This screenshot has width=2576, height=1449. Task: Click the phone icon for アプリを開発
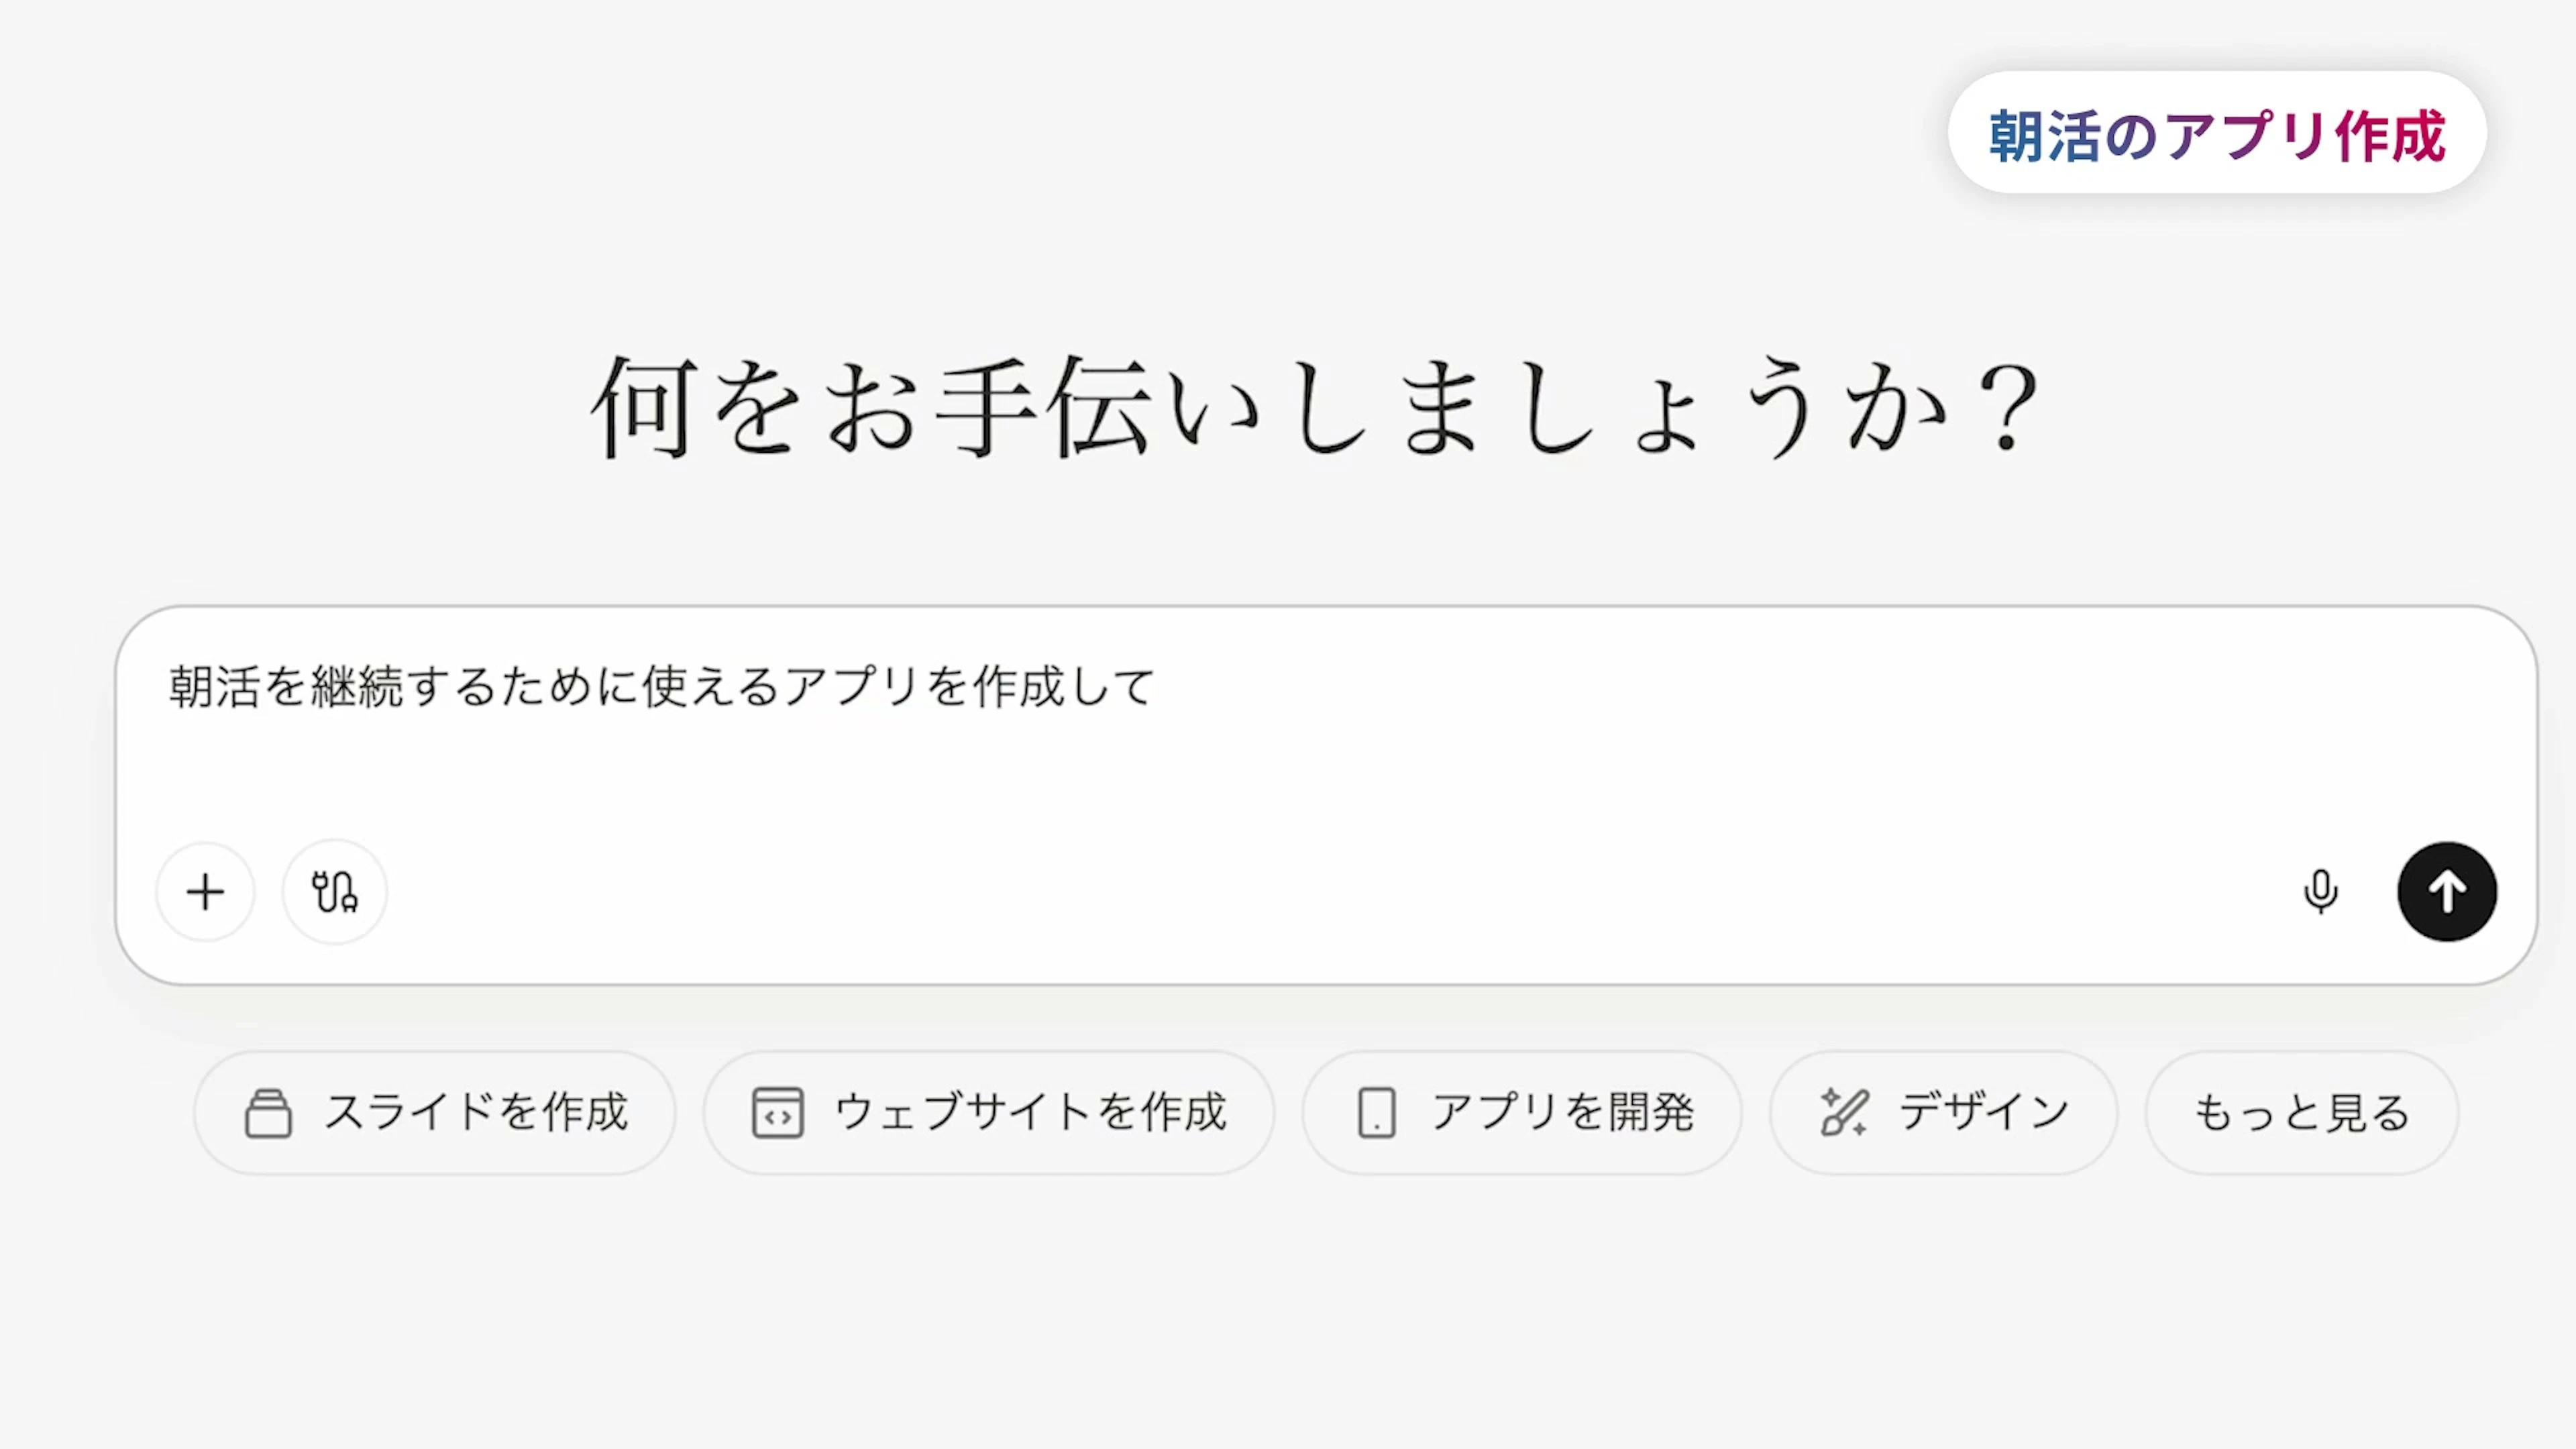1376,1113
